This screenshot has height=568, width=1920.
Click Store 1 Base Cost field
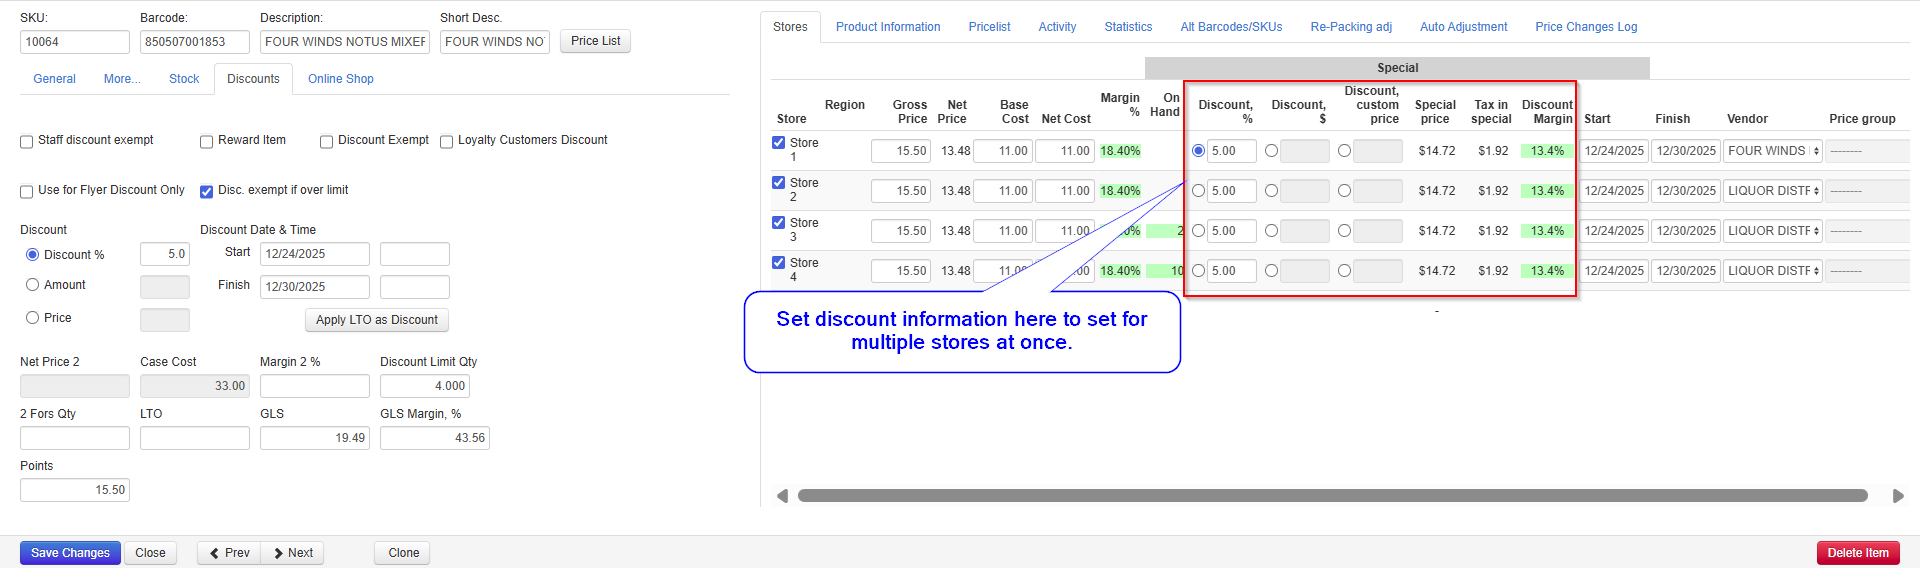[x=1002, y=151]
